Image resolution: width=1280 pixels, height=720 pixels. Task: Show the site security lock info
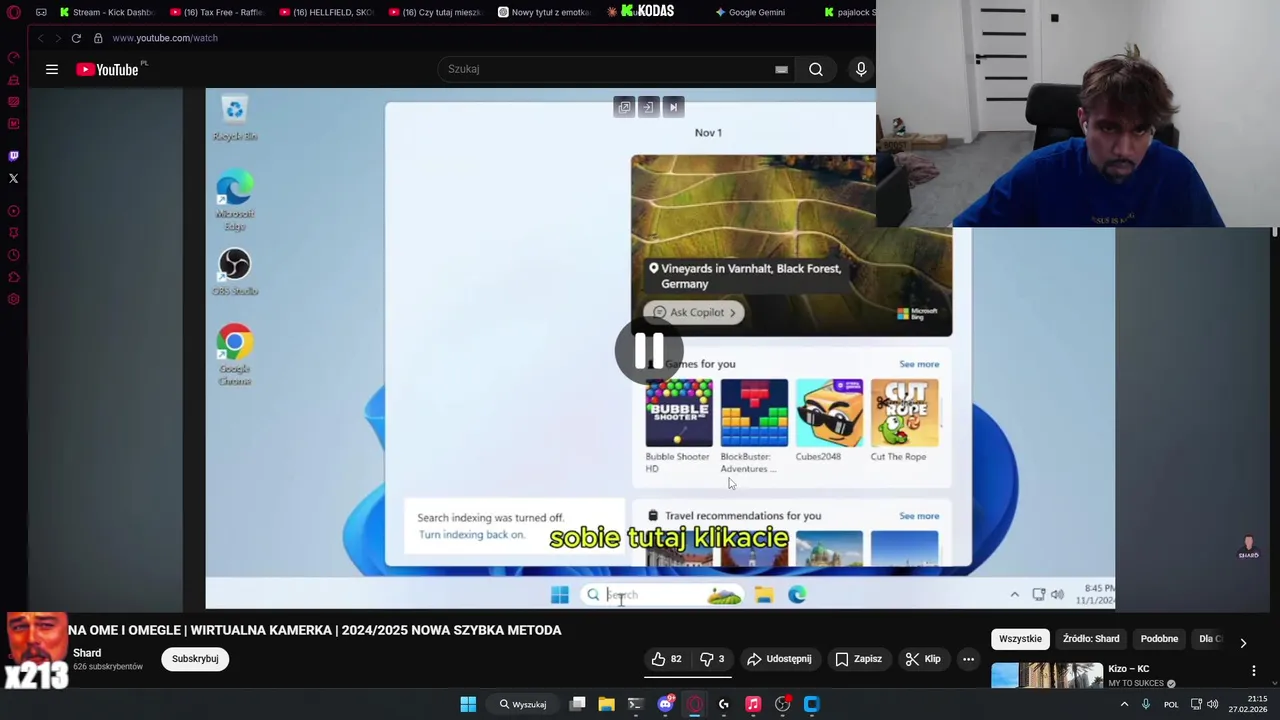pyautogui.click(x=98, y=38)
